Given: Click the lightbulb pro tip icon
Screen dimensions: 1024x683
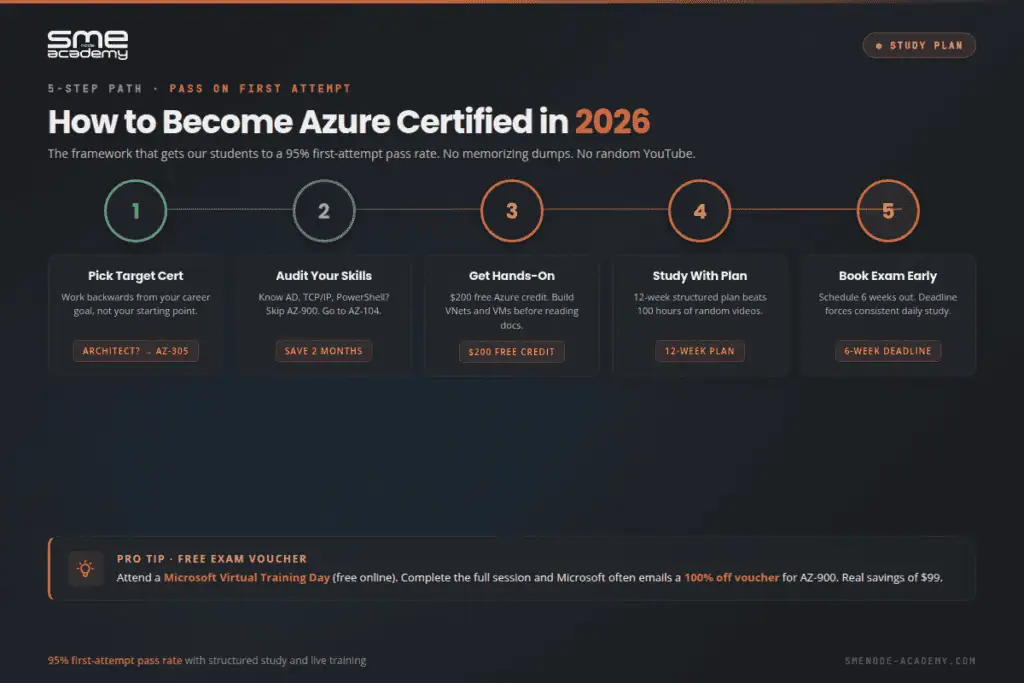Looking at the screenshot, I should [x=86, y=569].
